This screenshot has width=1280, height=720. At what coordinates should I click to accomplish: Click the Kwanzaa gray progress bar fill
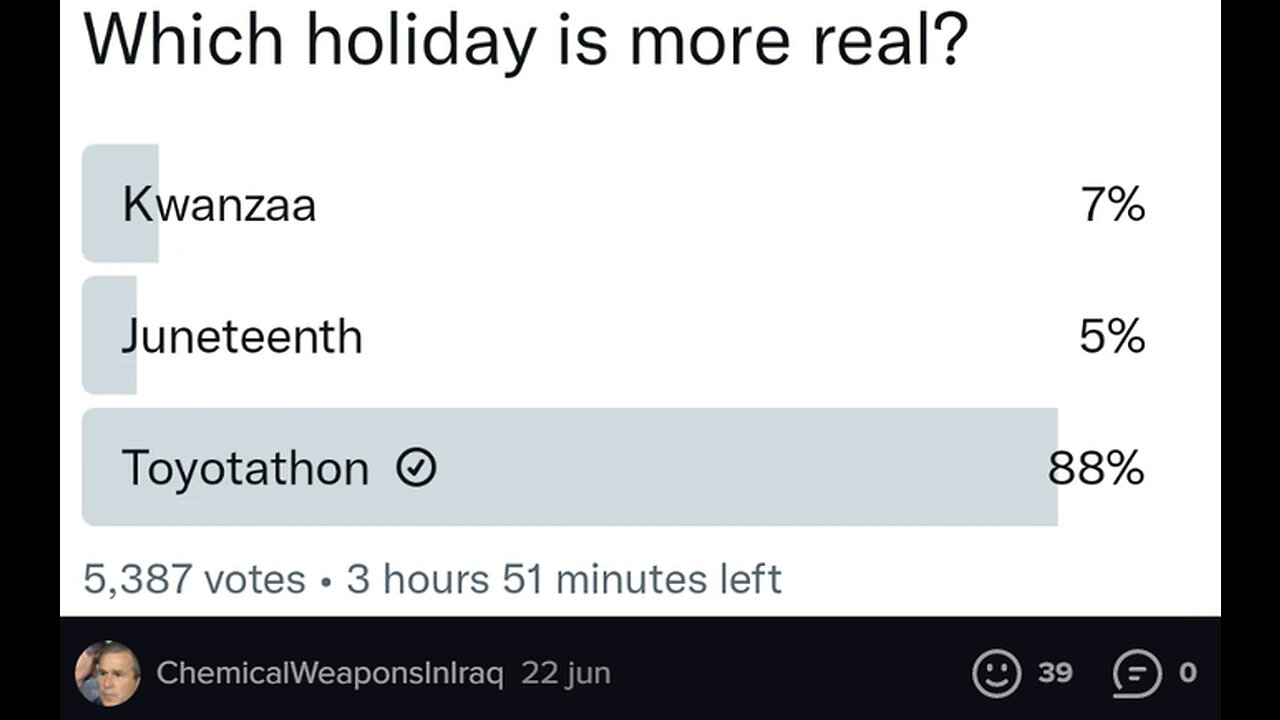120,203
